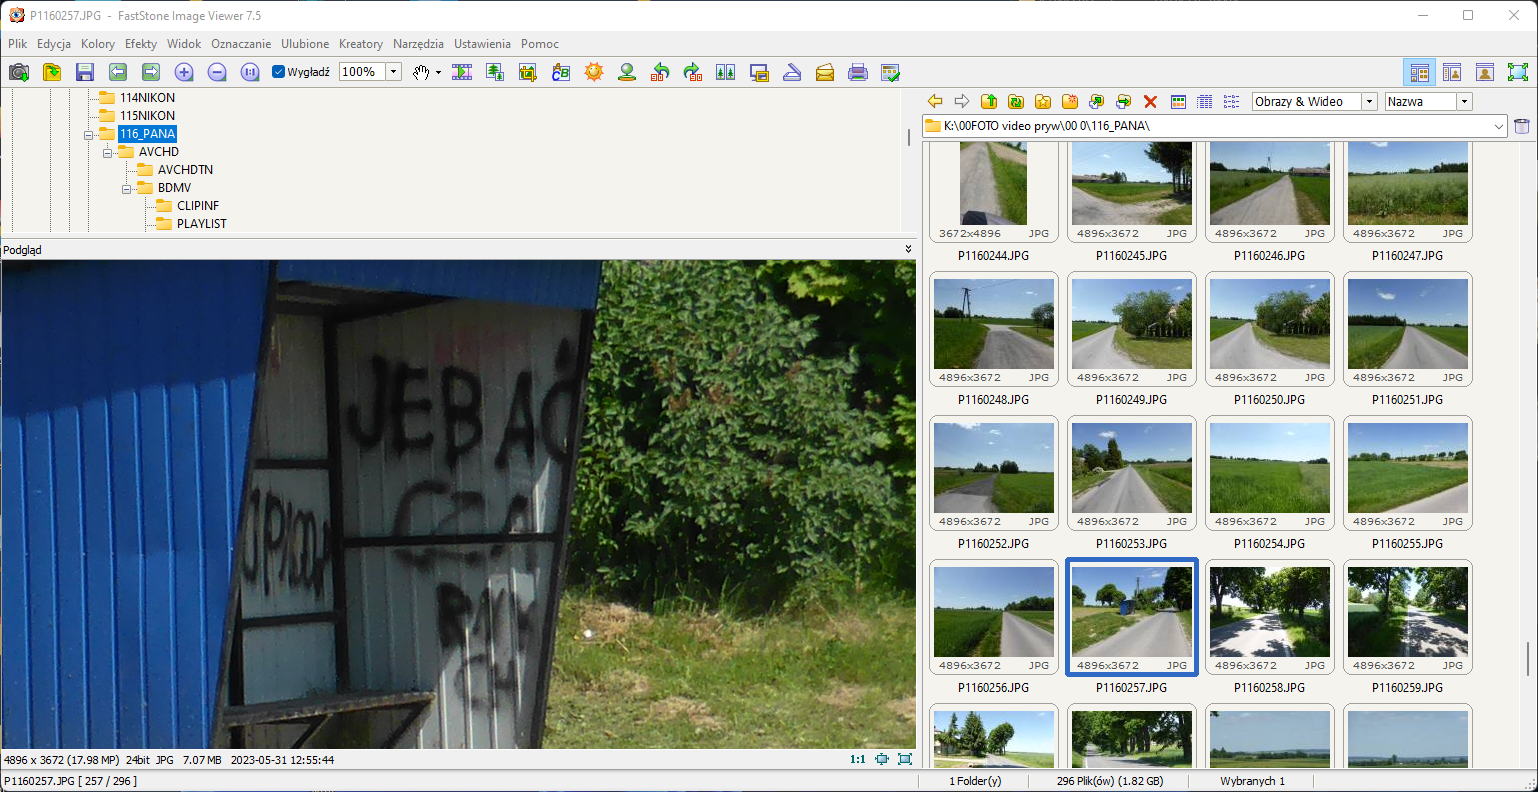Click the crop board icon

[528, 72]
